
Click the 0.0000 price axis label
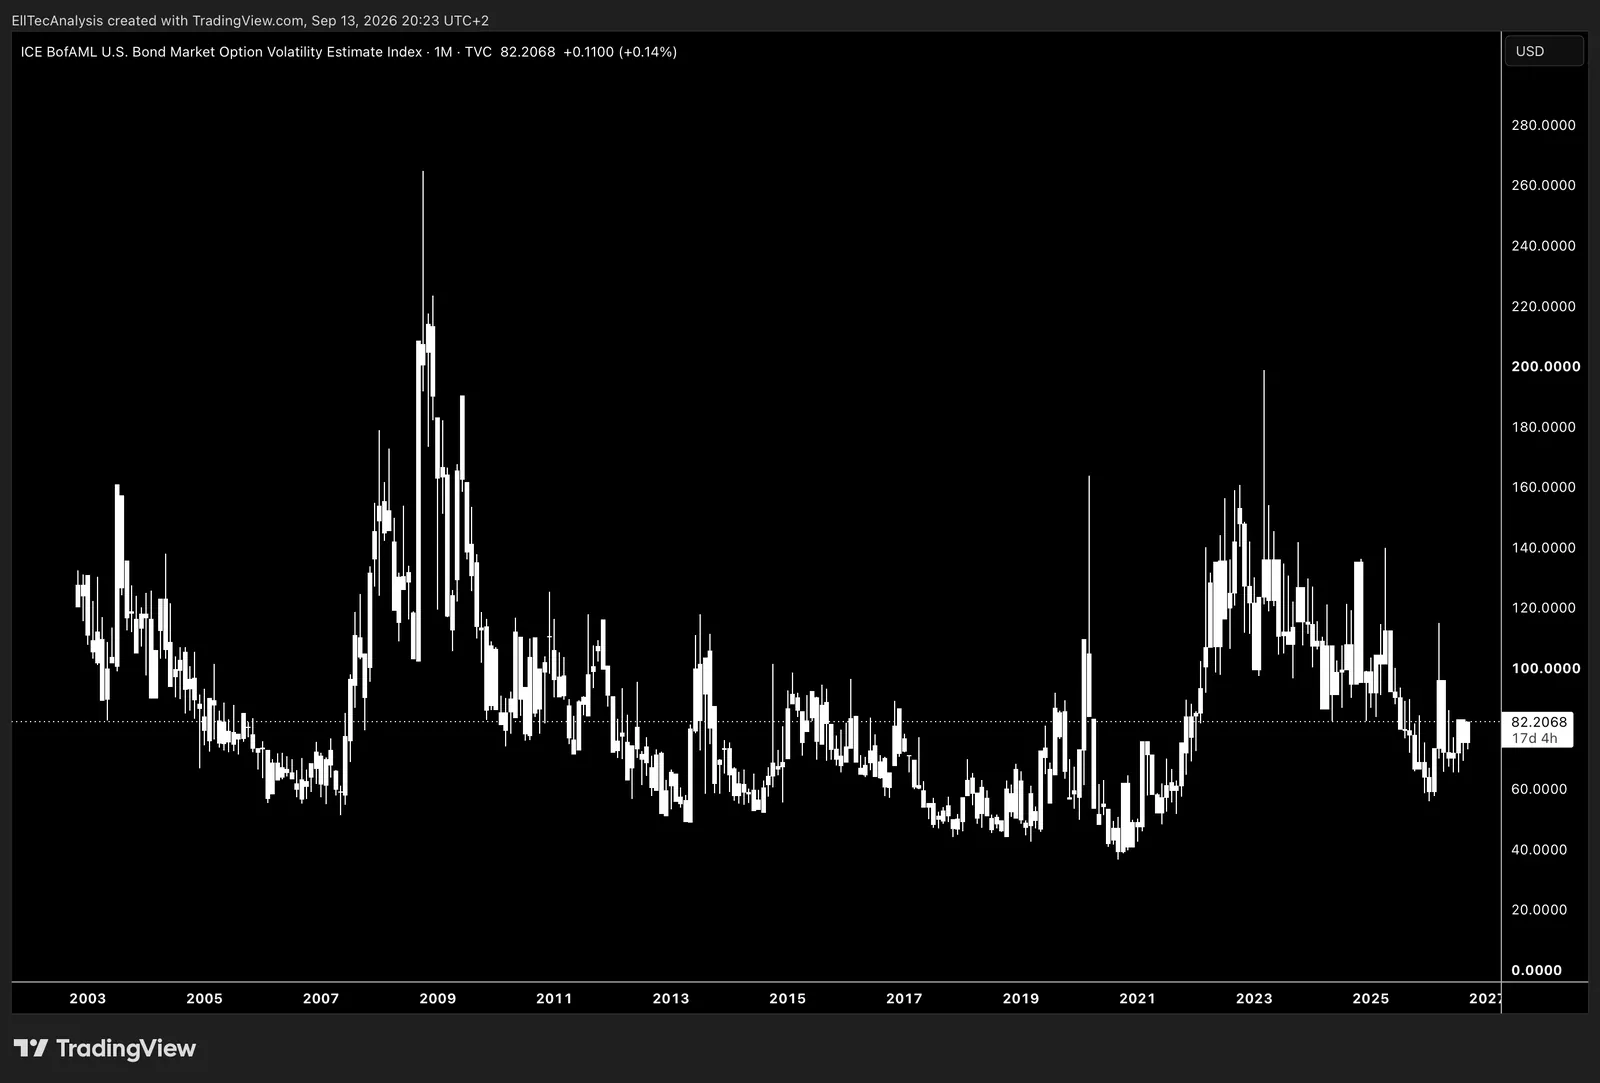(x=1536, y=970)
